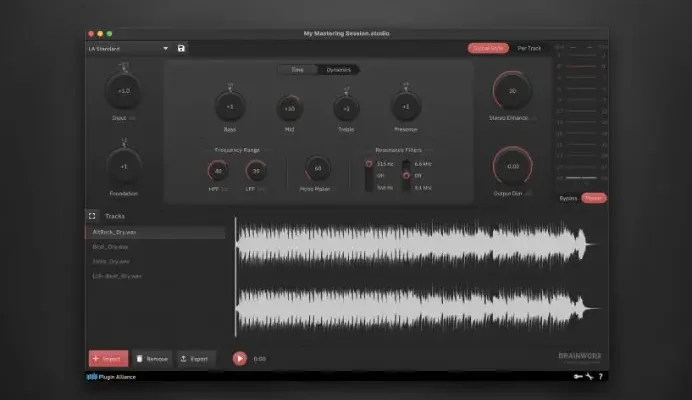
Task: Select the AltRock_Dry.wav track
Action: (x=155, y=232)
